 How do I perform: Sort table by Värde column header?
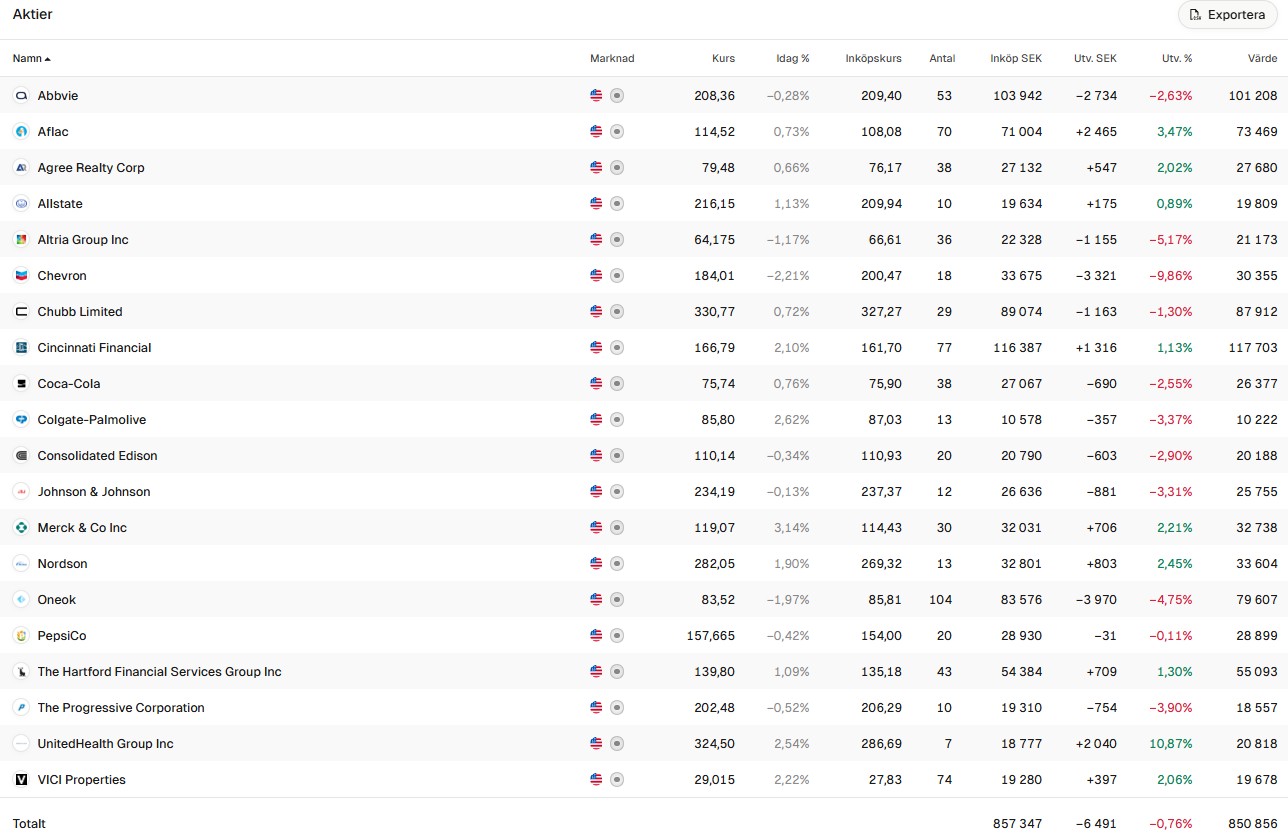[1262, 58]
